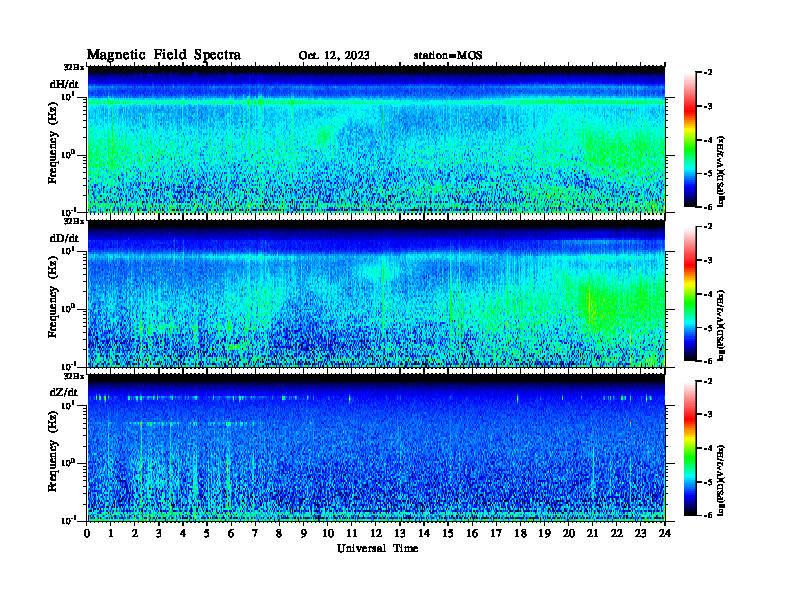The image size is (792, 612).
Task: Click the color bar beside dH/dt panel
Action: pyautogui.click(x=690, y=140)
